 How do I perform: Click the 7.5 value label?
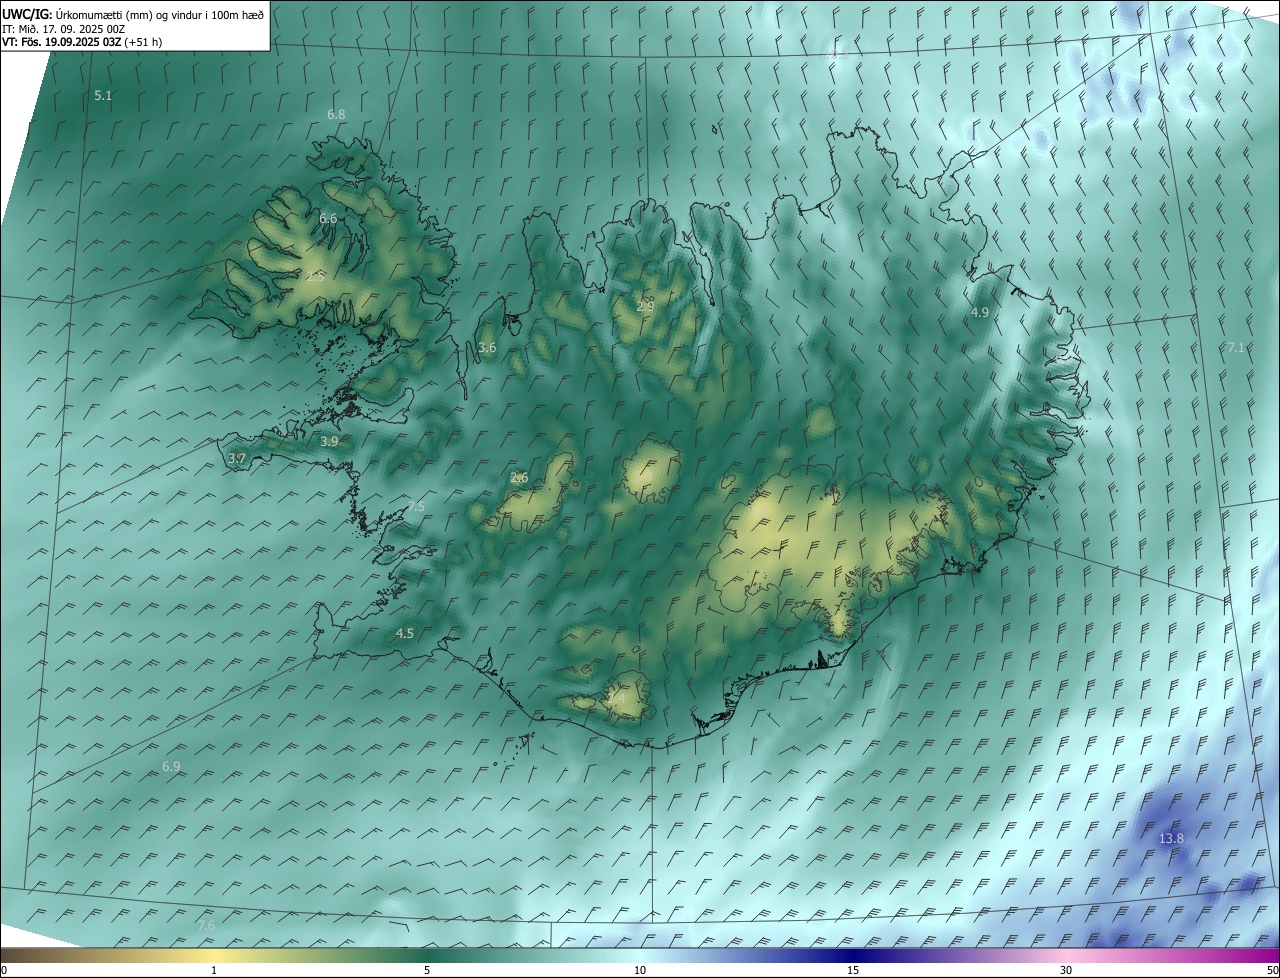click(x=416, y=507)
